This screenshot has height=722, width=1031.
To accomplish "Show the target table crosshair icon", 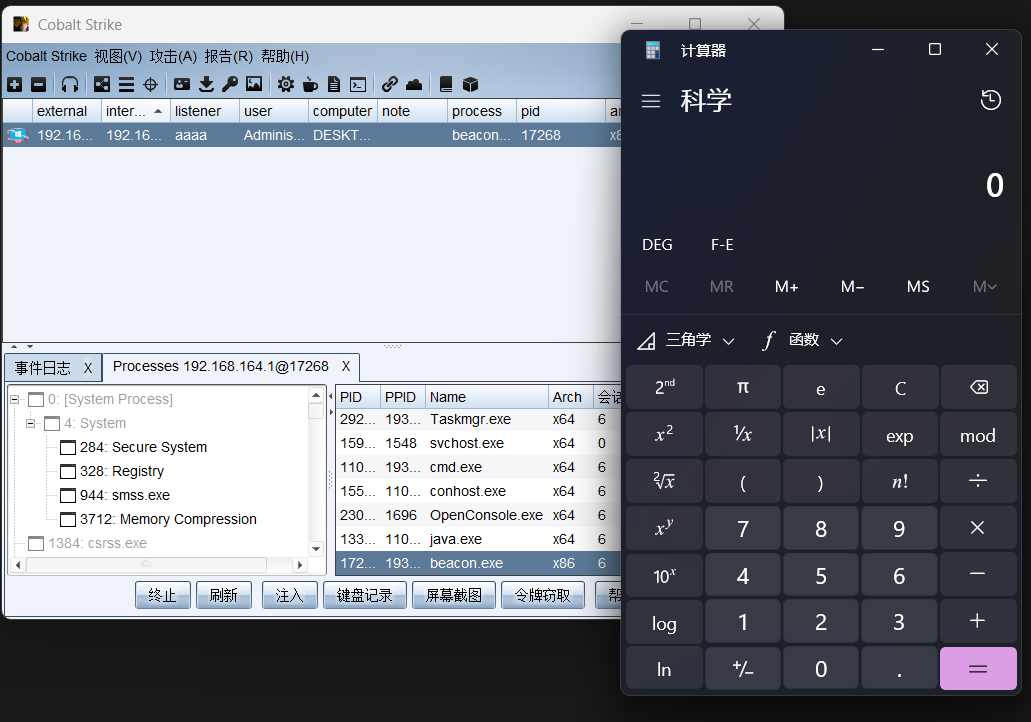I will (151, 84).
